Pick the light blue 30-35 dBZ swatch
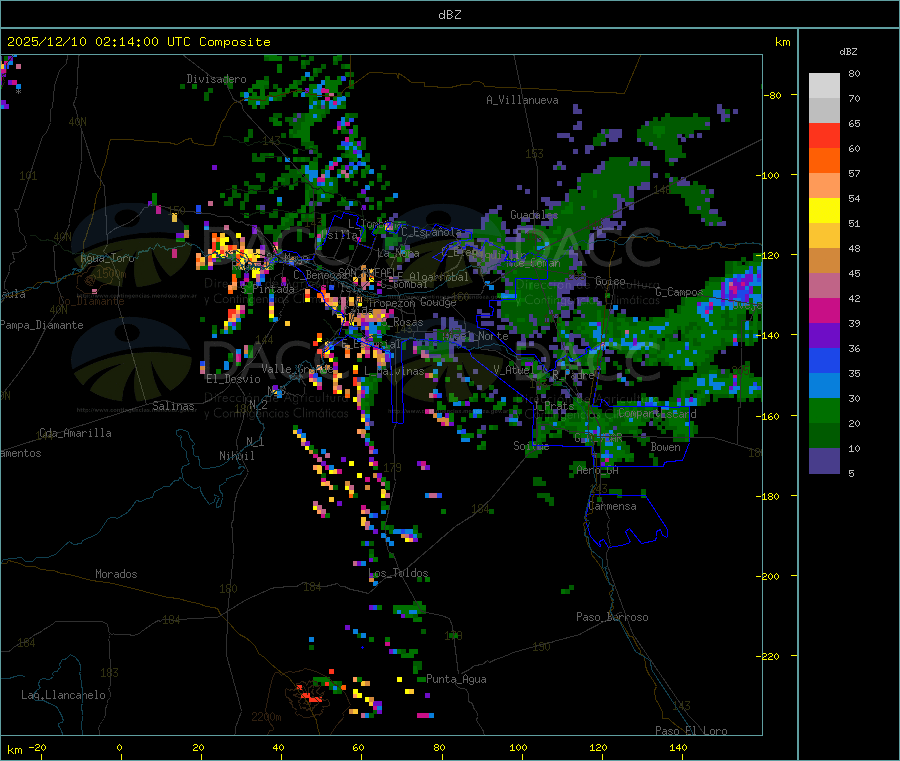Screen dimensions: 900x761 (824, 386)
